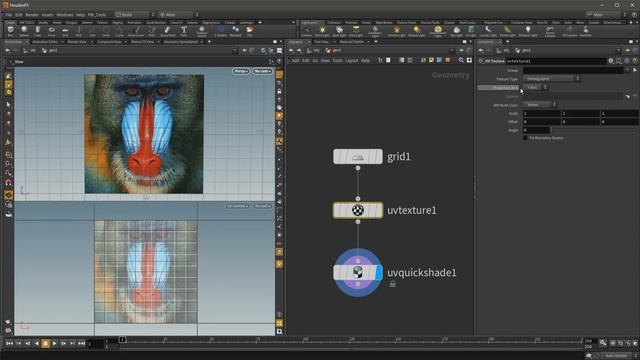Switch to the Geometry Spreadsheet tab
This screenshot has width=640, height=360.
pos(180,42)
